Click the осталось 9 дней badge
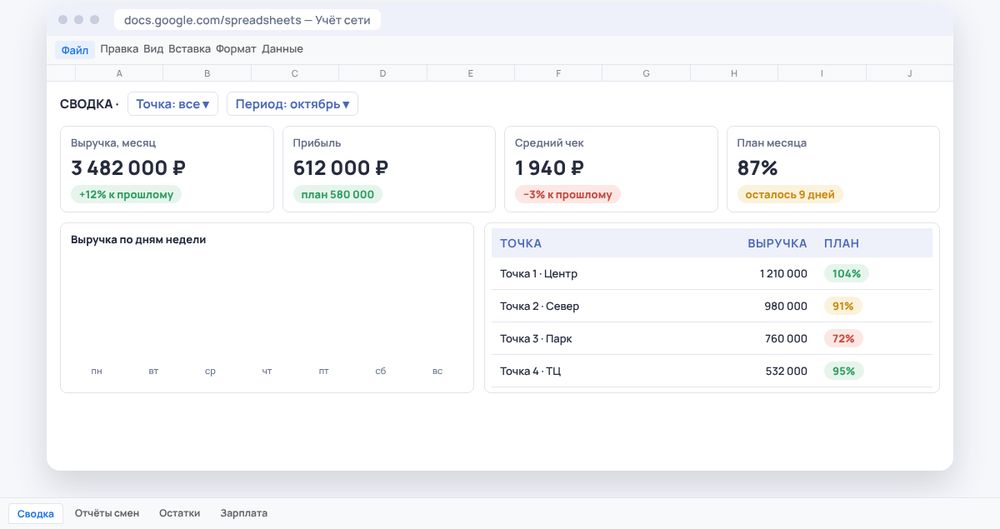Viewport: 1000px width, 529px height. 790,195
